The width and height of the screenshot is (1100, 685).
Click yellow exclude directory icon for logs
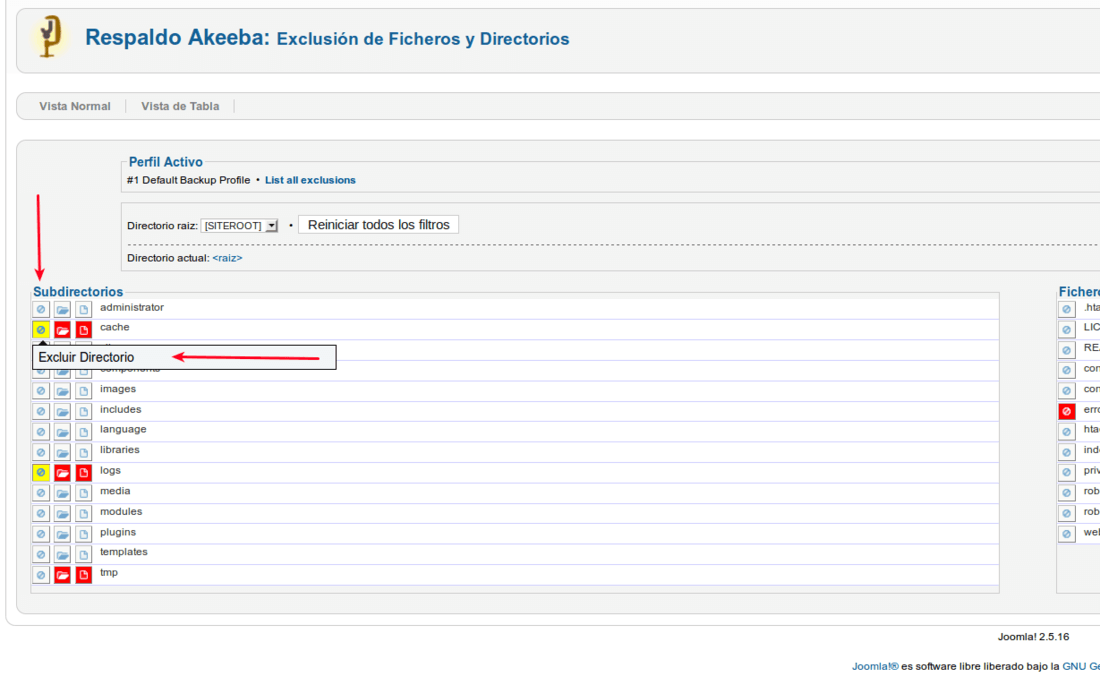tap(41, 472)
